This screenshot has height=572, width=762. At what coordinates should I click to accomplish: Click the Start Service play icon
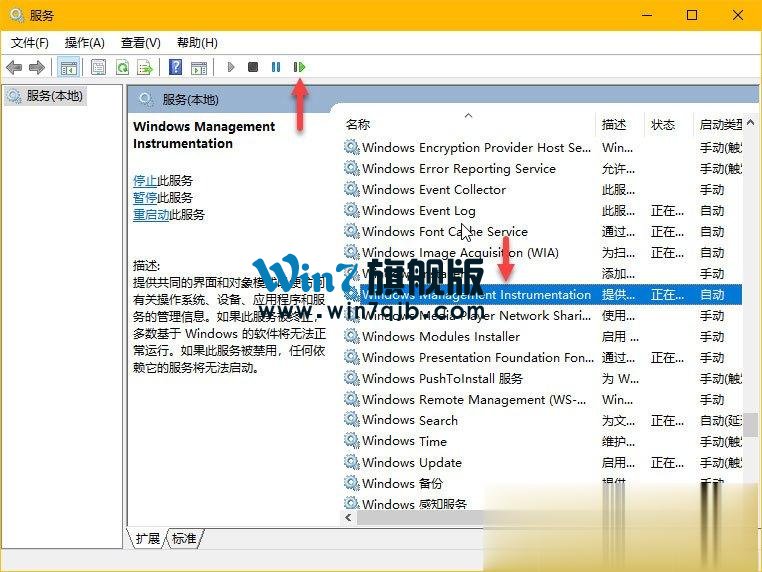click(231, 67)
